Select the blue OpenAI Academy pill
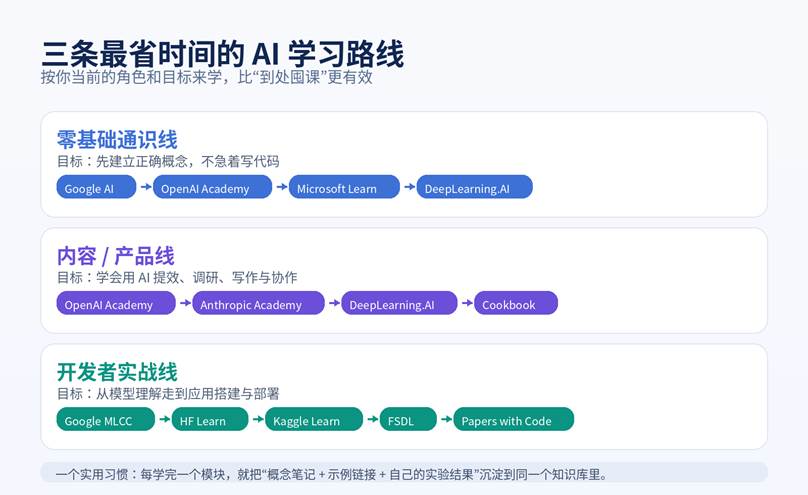The image size is (808, 495). point(212,187)
